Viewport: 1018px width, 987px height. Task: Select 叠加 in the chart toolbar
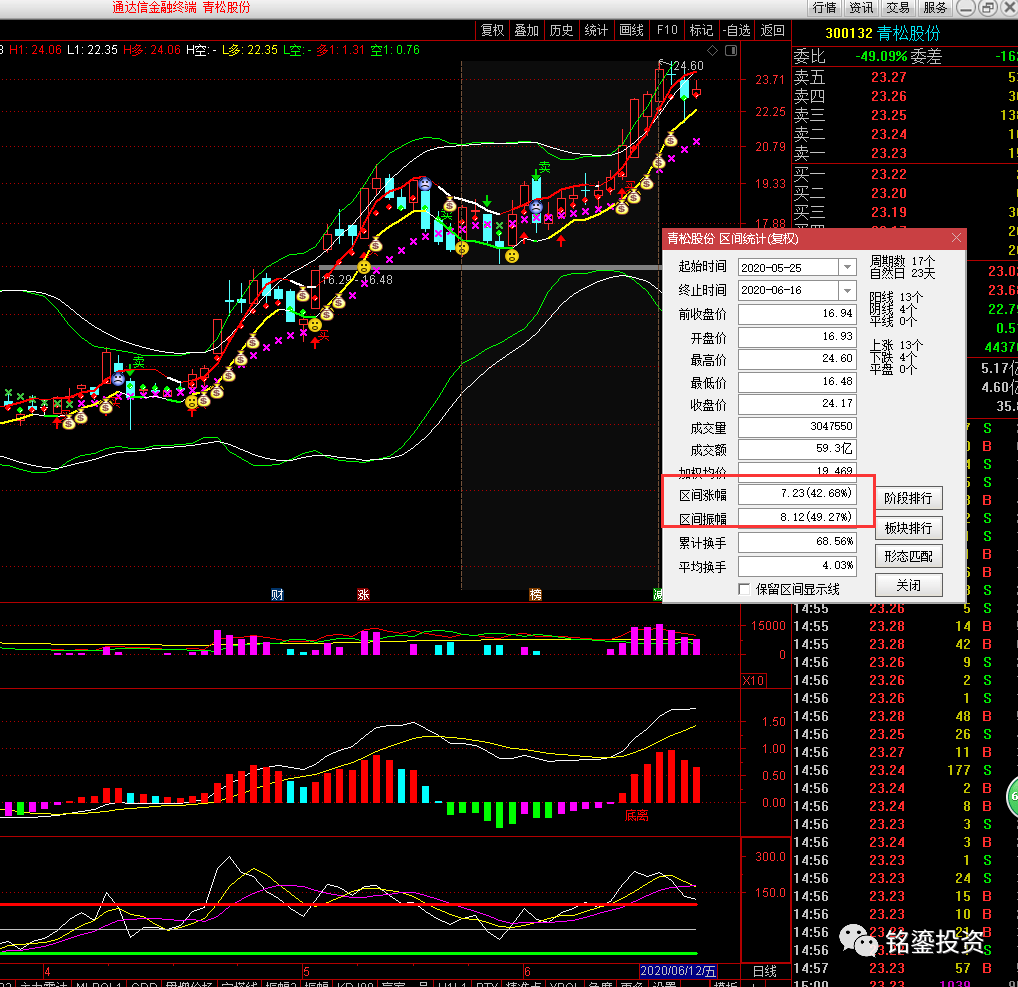pos(527,31)
